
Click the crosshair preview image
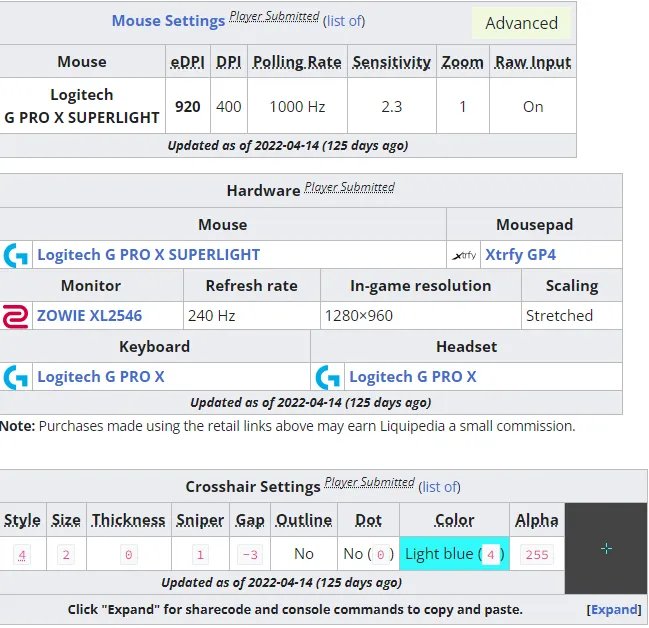coord(606,549)
